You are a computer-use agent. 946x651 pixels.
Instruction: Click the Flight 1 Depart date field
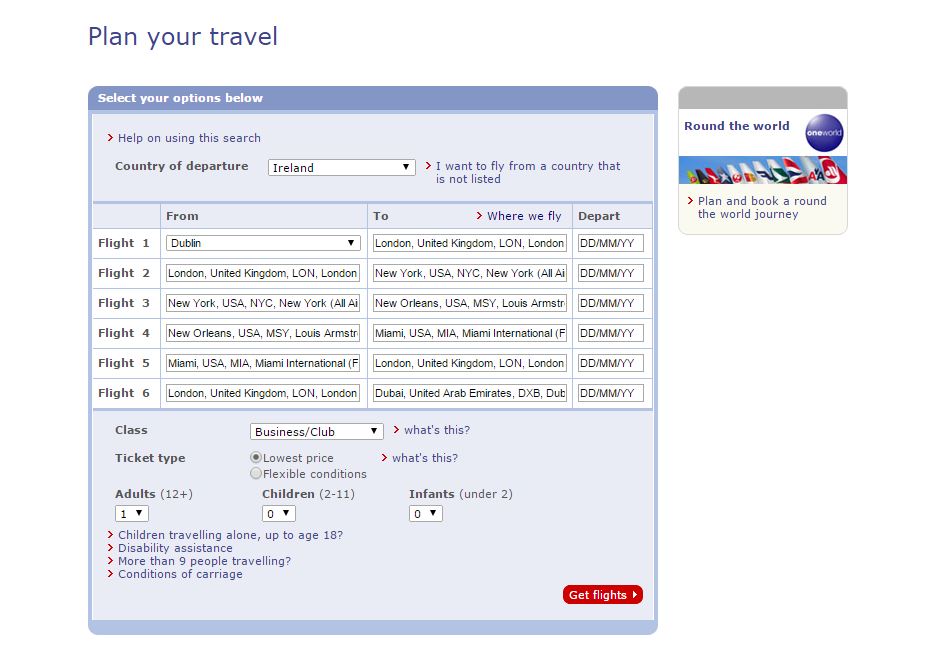pyautogui.click(x=610, y=243)
